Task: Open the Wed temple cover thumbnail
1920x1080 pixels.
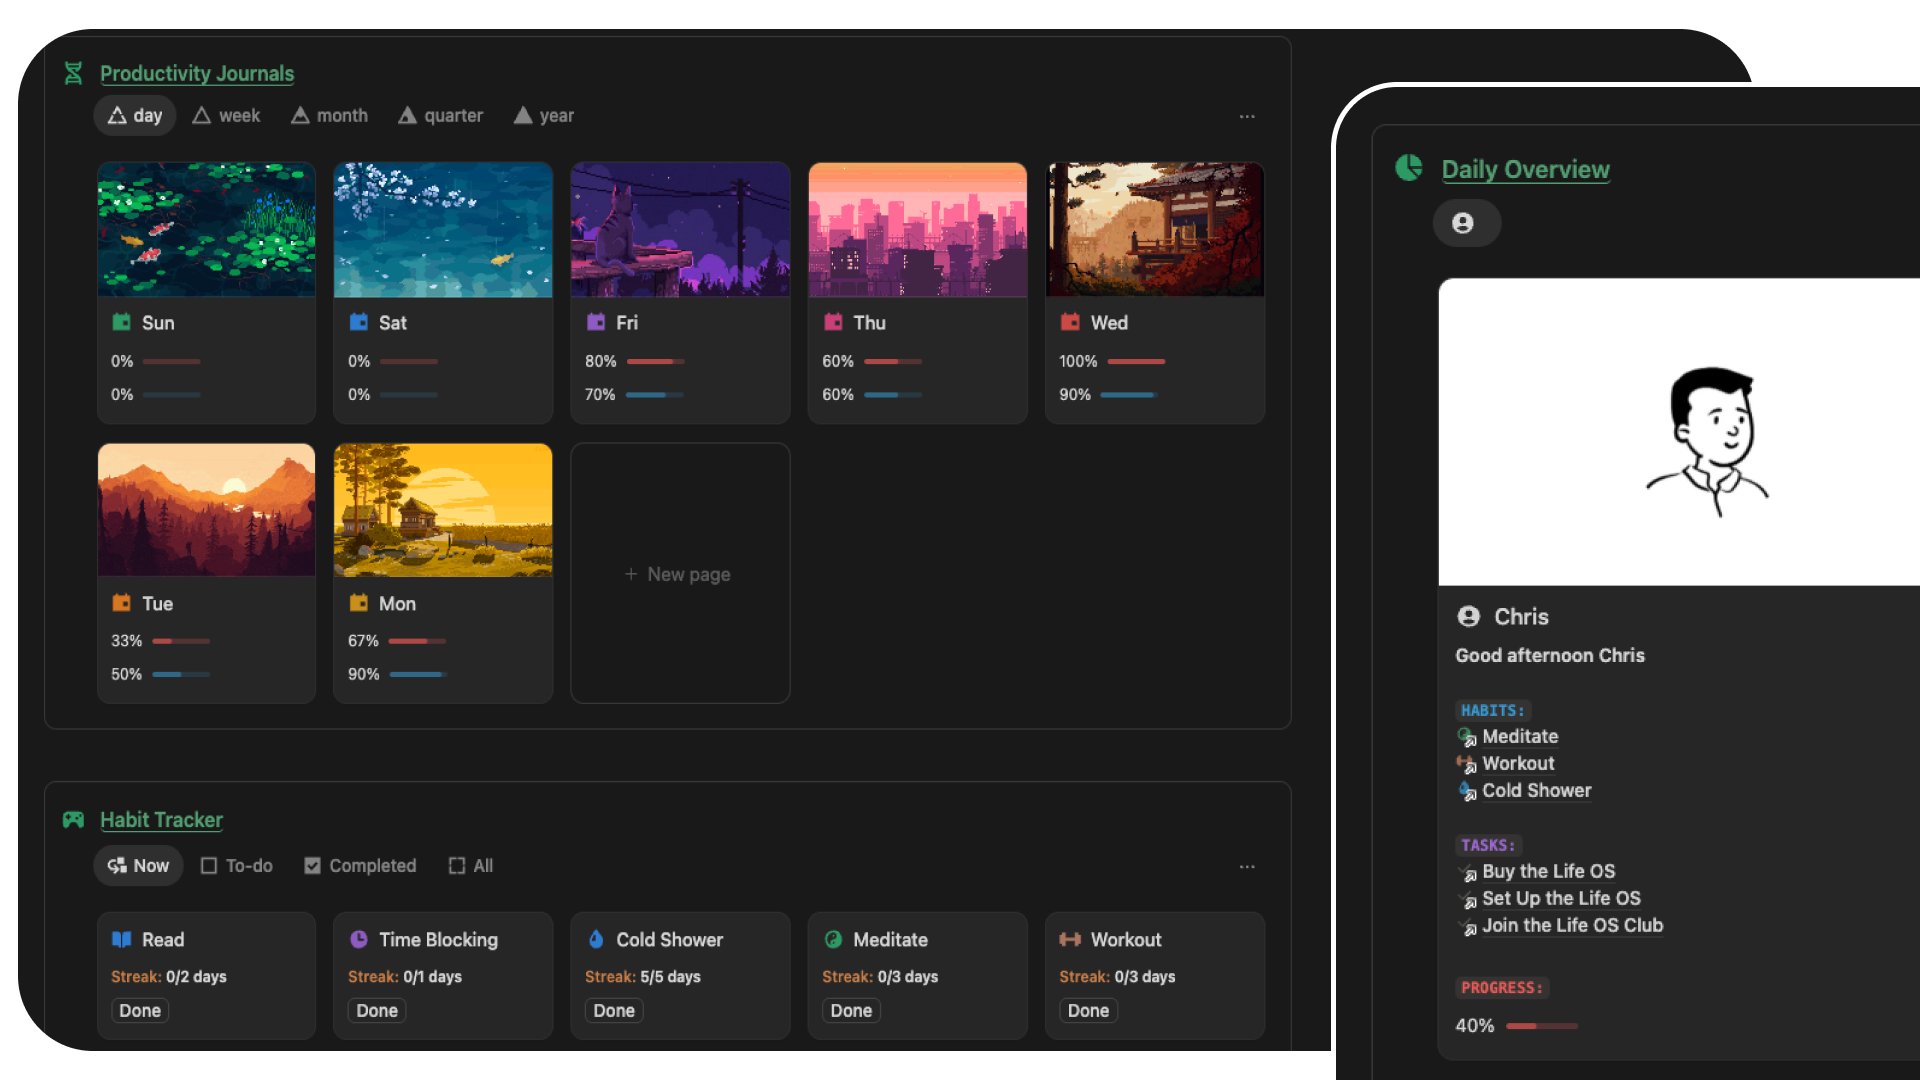Action: click(1155, 229)
